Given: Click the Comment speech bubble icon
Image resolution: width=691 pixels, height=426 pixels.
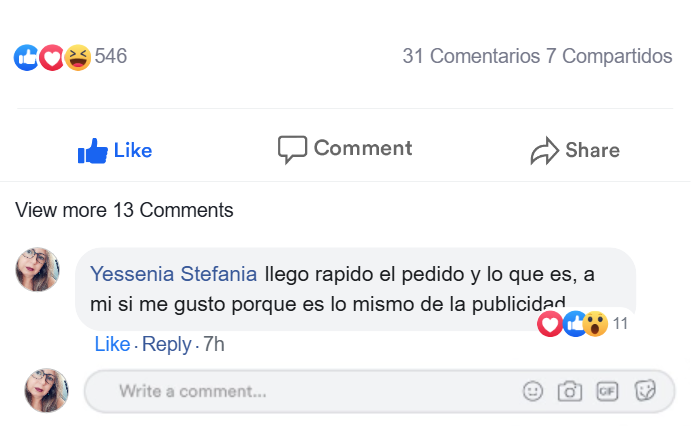Looking at the screenshot, I should [x=292, y=150].
